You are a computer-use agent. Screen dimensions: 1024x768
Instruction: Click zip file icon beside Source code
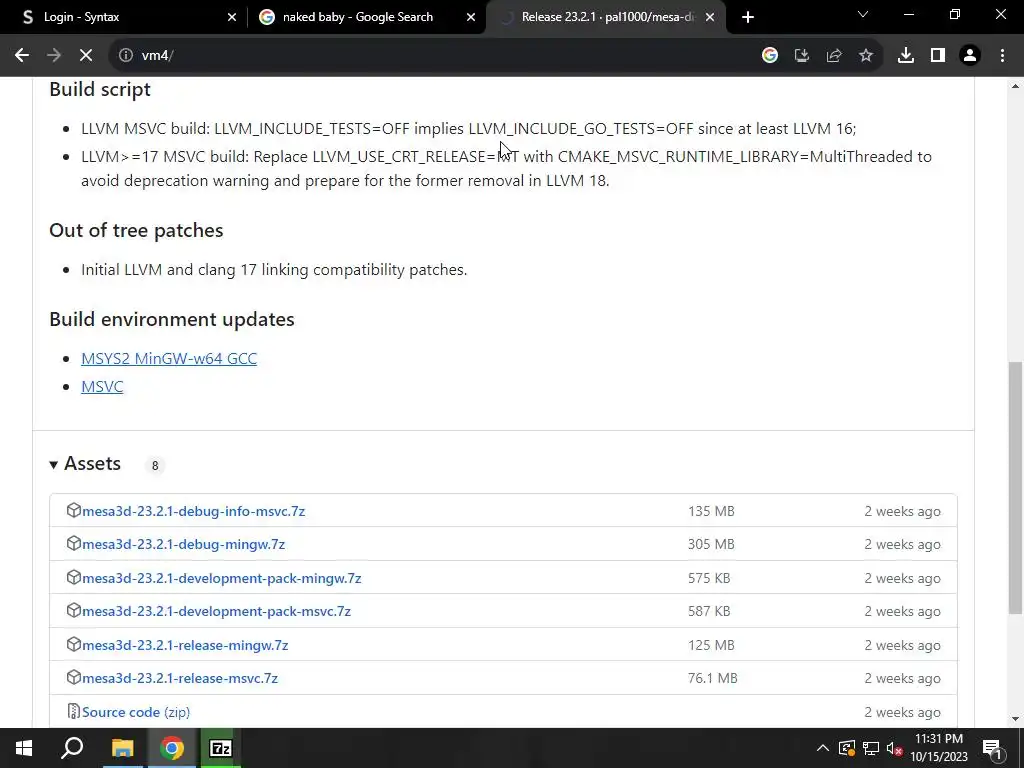(x=74, y=712)
